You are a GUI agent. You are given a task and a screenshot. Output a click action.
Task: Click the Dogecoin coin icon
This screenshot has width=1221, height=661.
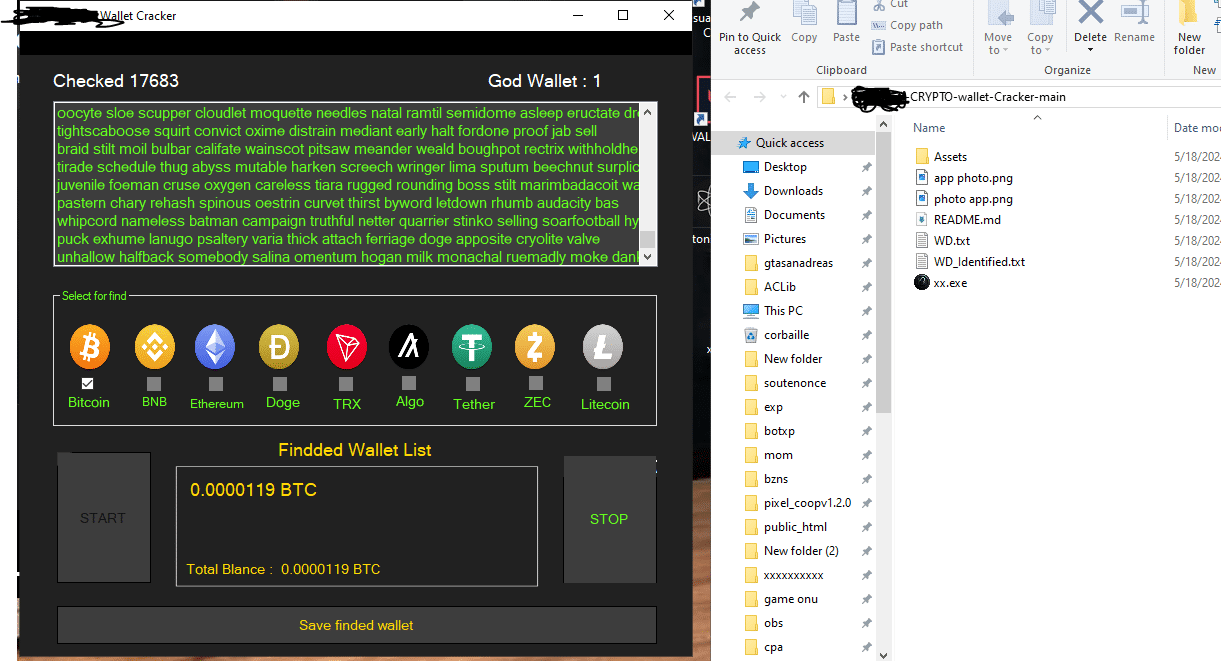pos(279,347)
